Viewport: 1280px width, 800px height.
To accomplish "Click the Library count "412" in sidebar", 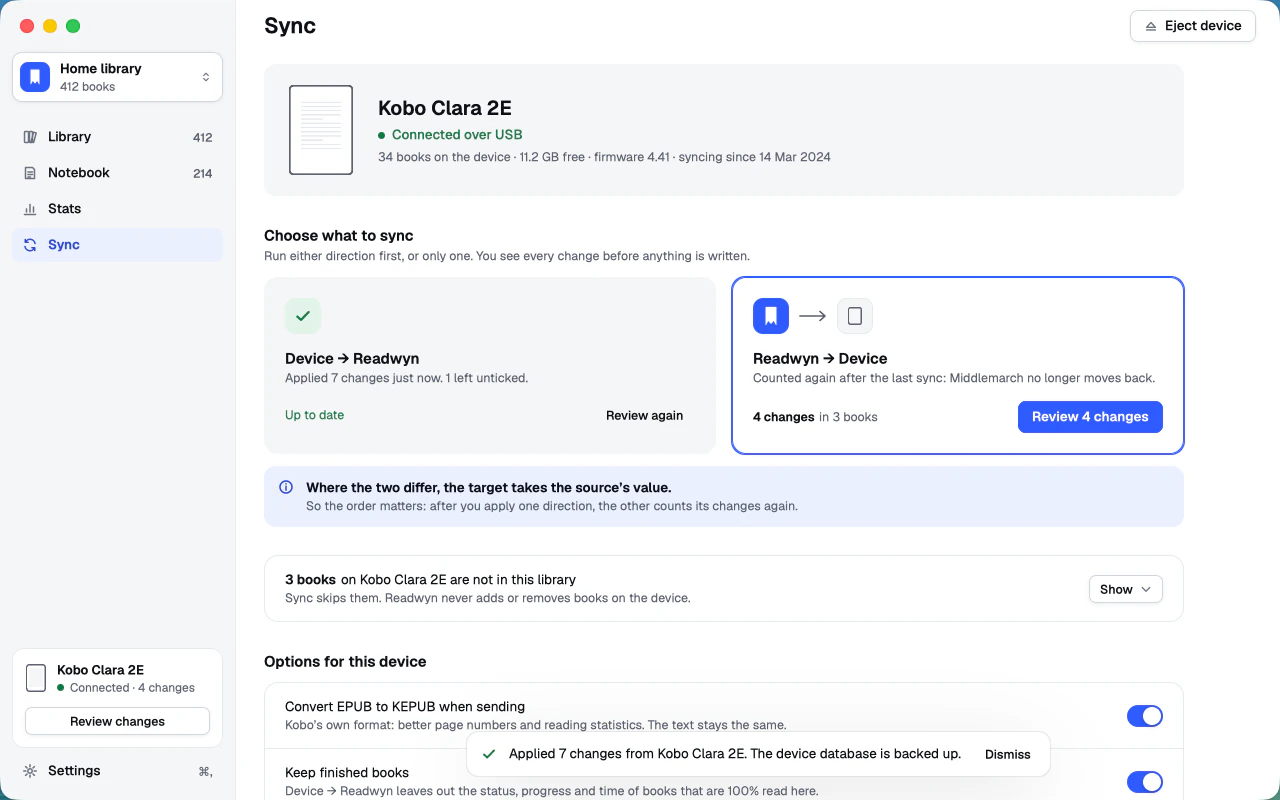I will coord(202,138).
